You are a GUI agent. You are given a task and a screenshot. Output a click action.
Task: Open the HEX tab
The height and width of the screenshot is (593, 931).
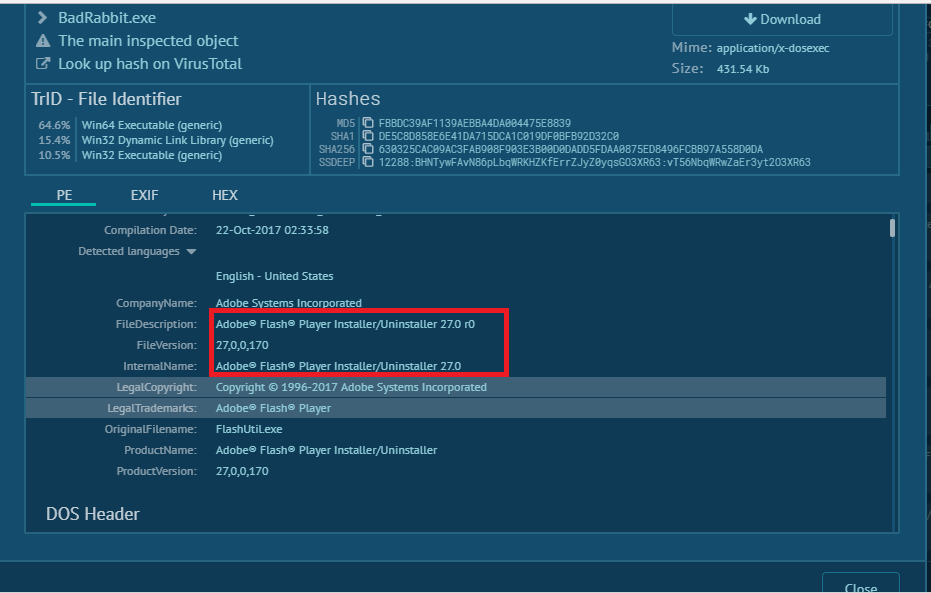click(225, 195)
